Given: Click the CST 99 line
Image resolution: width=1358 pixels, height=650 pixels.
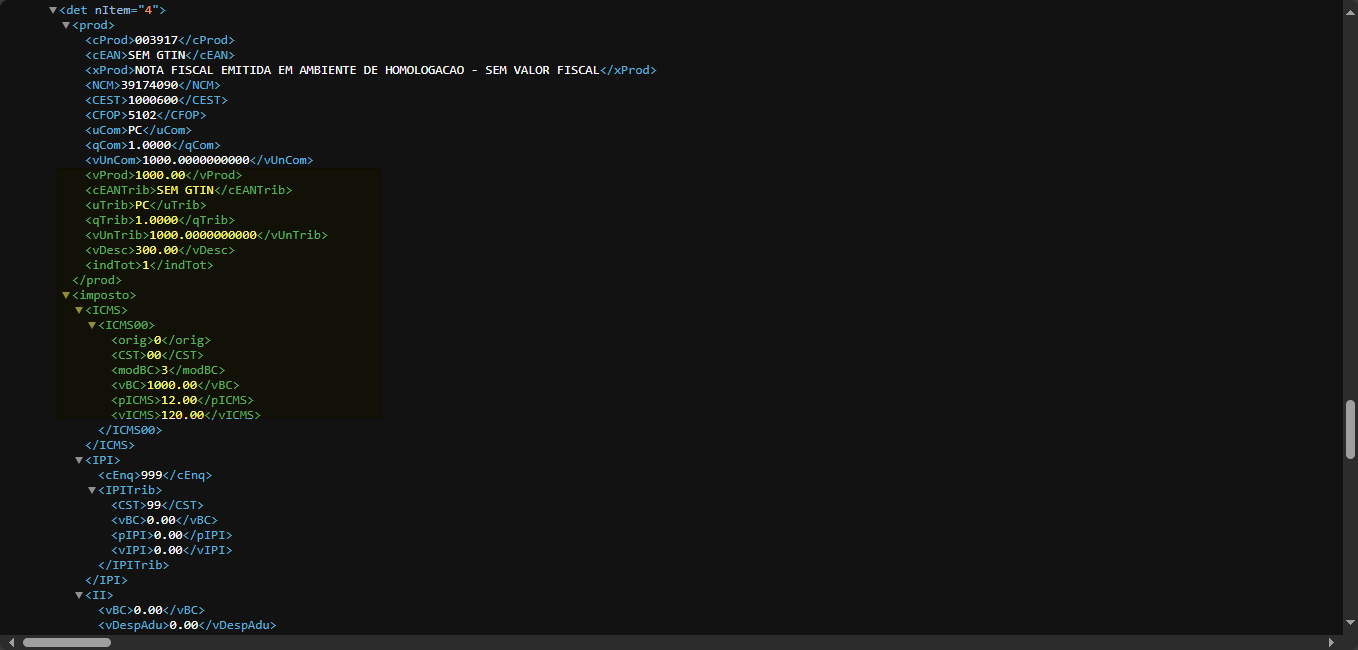Looking at the screenshot, I should [x=157, y=505].
